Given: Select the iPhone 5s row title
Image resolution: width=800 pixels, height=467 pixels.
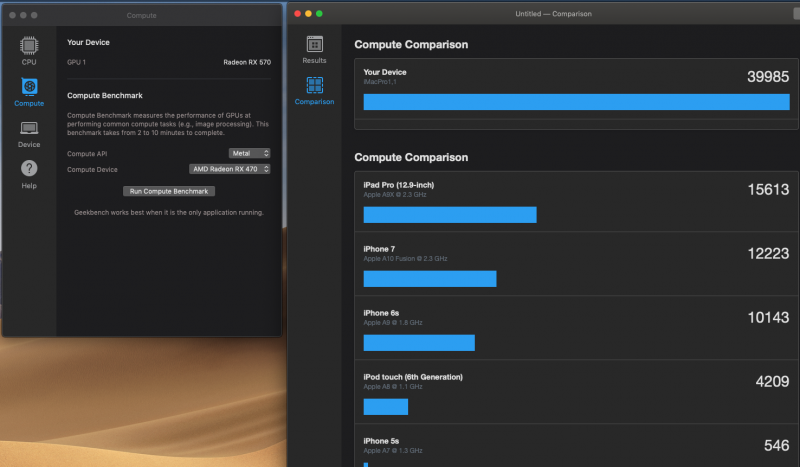Looking at the screenshot, I should coord(381,441).
